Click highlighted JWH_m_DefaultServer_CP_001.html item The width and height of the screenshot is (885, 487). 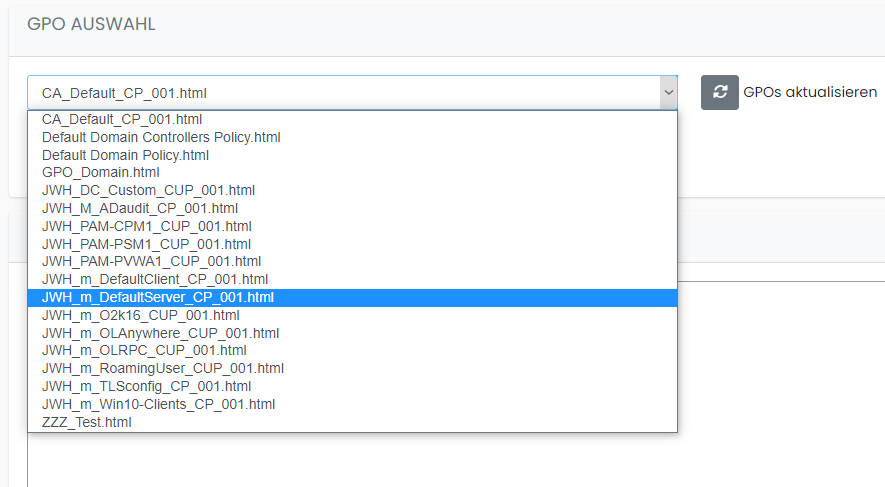point(158,297)
